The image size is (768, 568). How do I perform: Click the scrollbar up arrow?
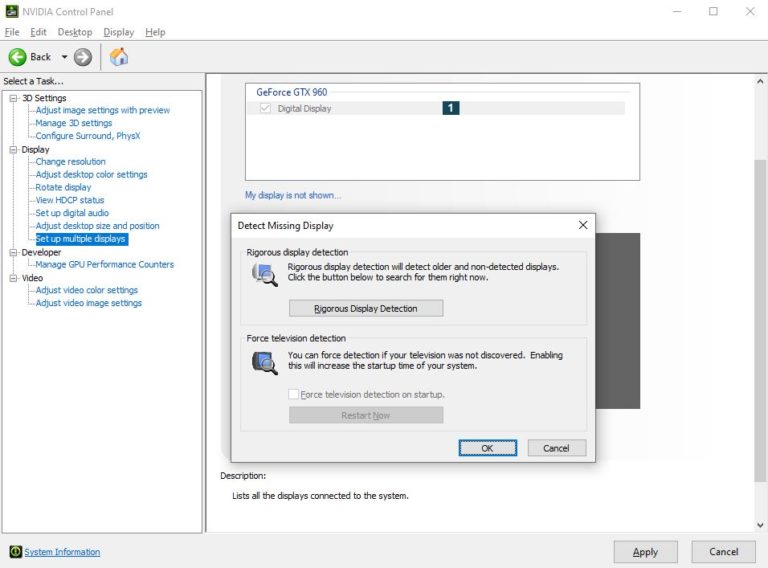click(x=760, y=81)
